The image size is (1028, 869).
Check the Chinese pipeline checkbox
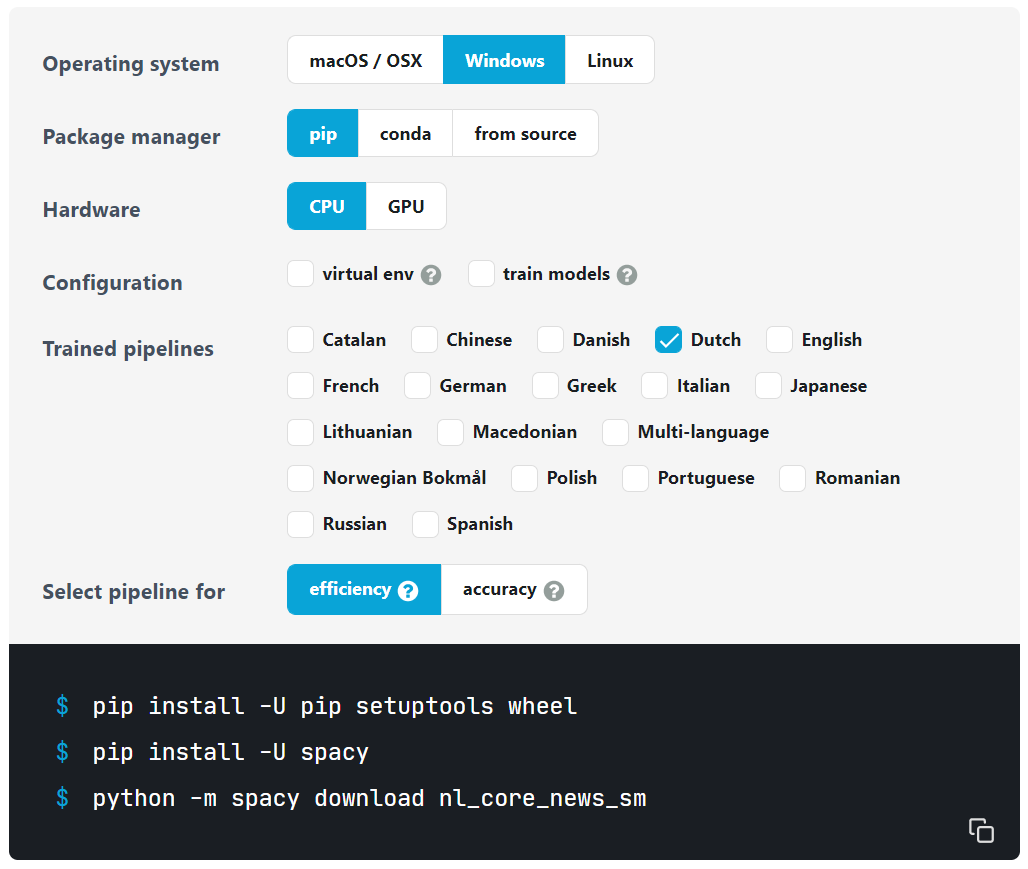point(424,340)
